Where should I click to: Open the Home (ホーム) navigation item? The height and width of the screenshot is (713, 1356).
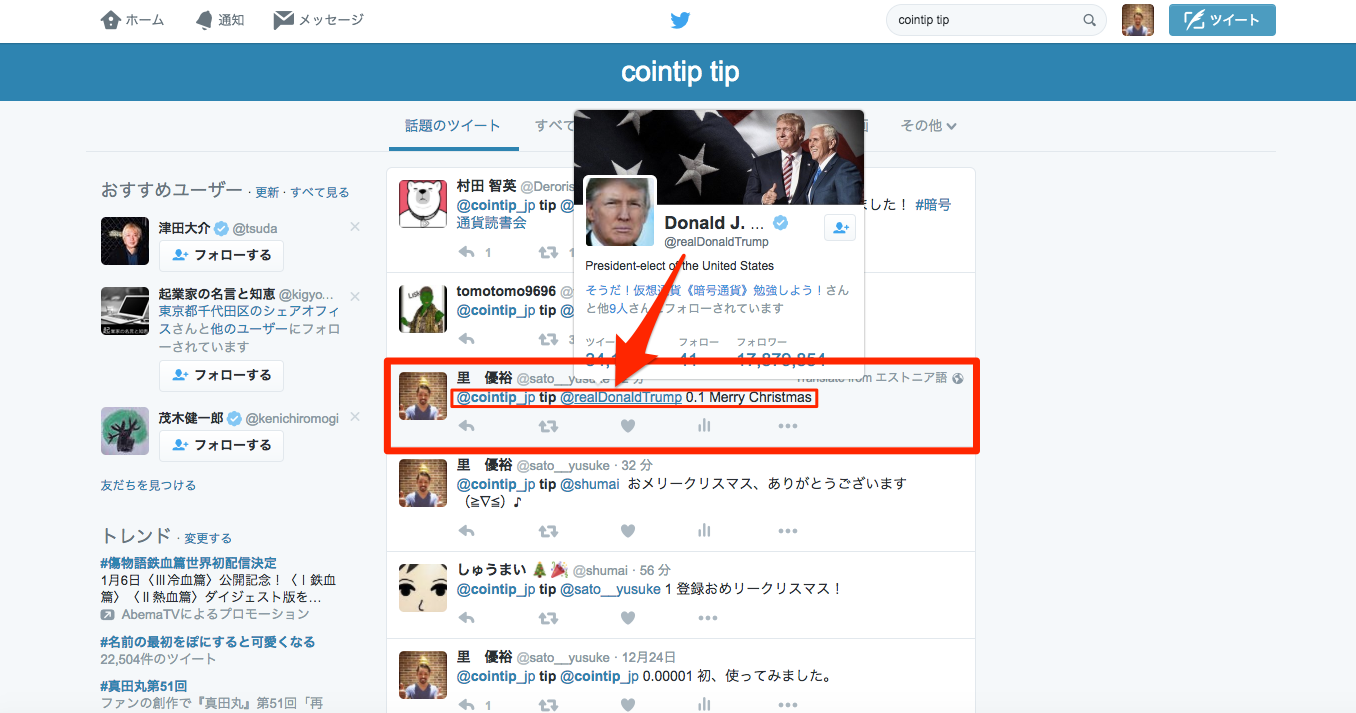[x=133, y=20]
